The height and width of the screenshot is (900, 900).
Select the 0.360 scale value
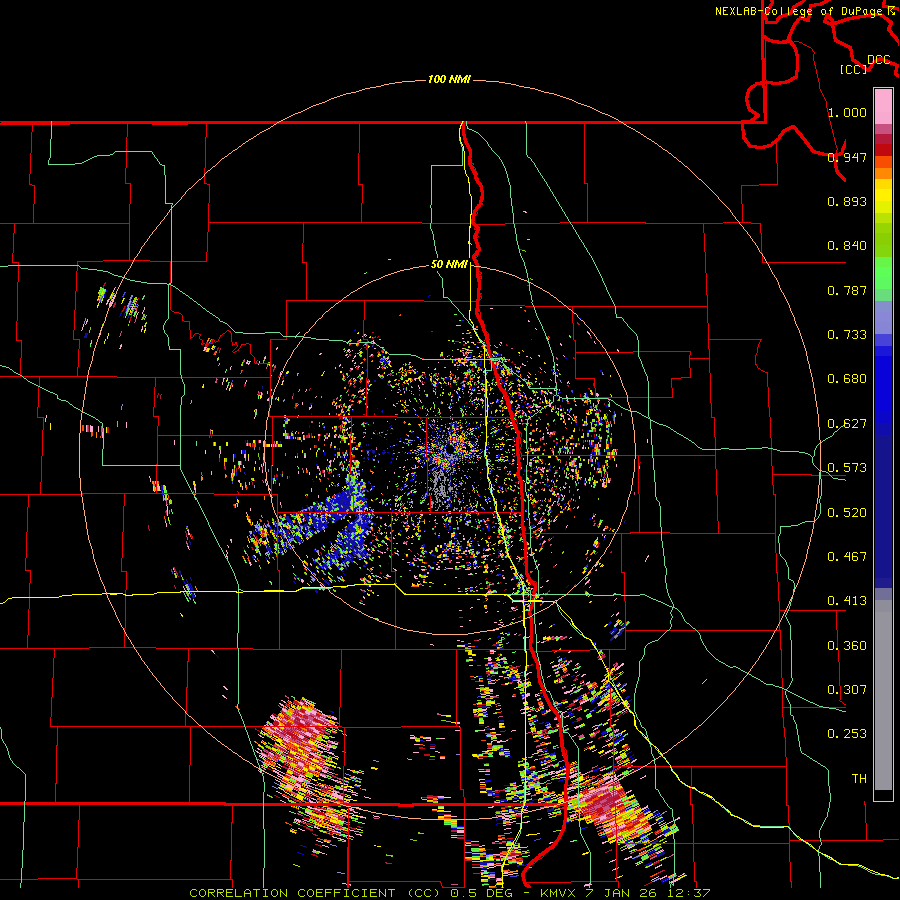[x=847, y=645]
